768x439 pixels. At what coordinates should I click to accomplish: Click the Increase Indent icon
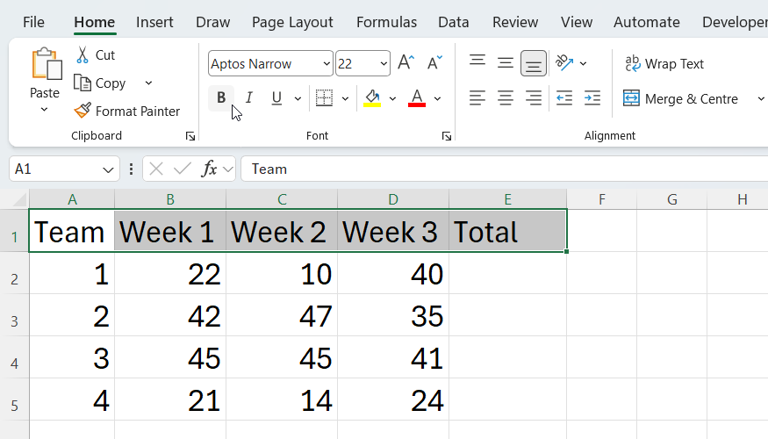point(592,98)
